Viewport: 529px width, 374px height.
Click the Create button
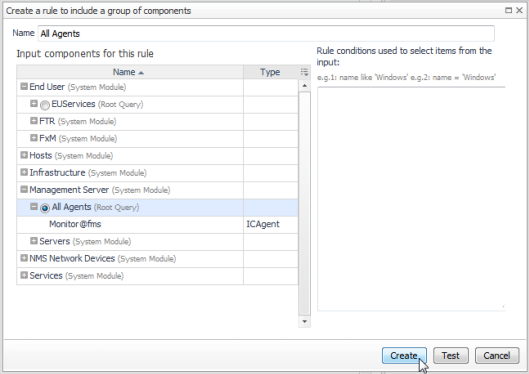click(404, 355)
